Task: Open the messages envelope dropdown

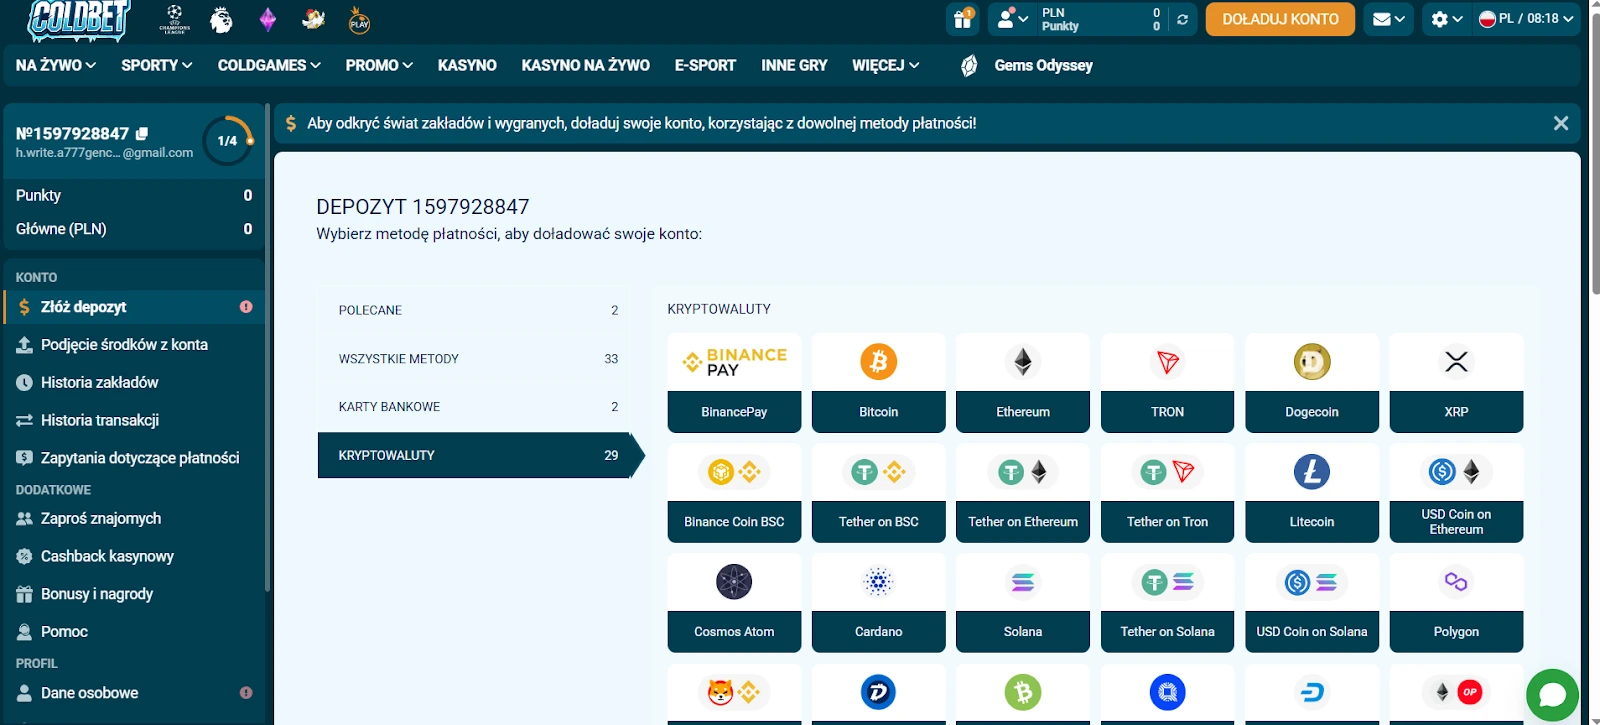Action: point(1389,19)
